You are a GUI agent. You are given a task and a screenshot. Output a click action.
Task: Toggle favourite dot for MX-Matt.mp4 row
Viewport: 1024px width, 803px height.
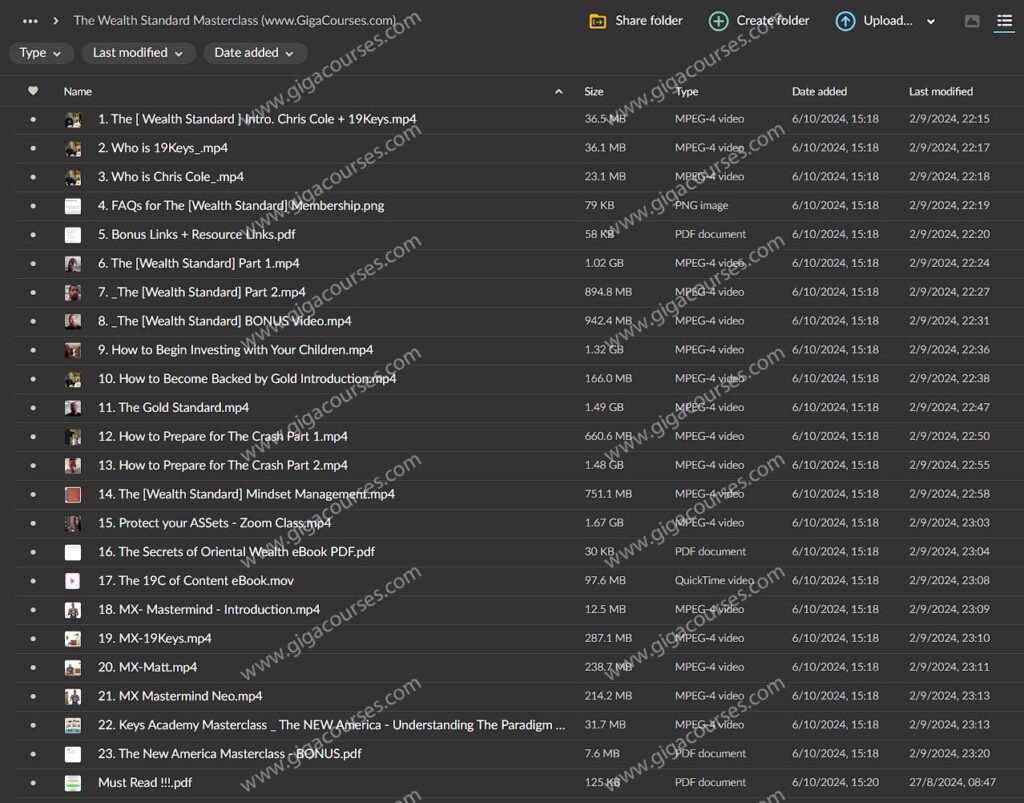(x=33, y=667)
